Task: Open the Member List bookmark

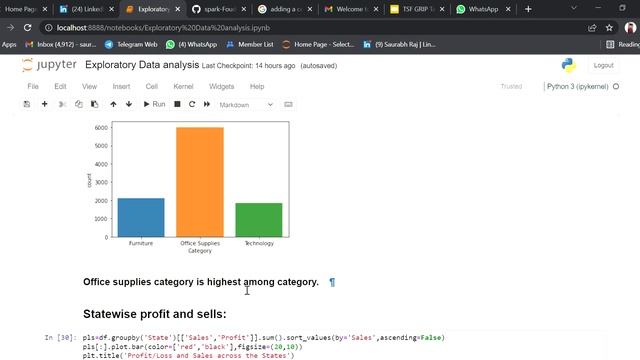Action: 250,44
